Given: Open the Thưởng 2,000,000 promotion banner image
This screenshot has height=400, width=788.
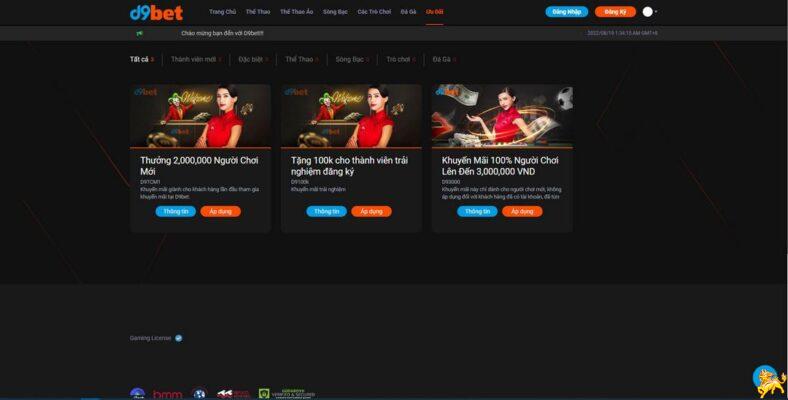Looking at the screenshot, I should coord(201,116).
